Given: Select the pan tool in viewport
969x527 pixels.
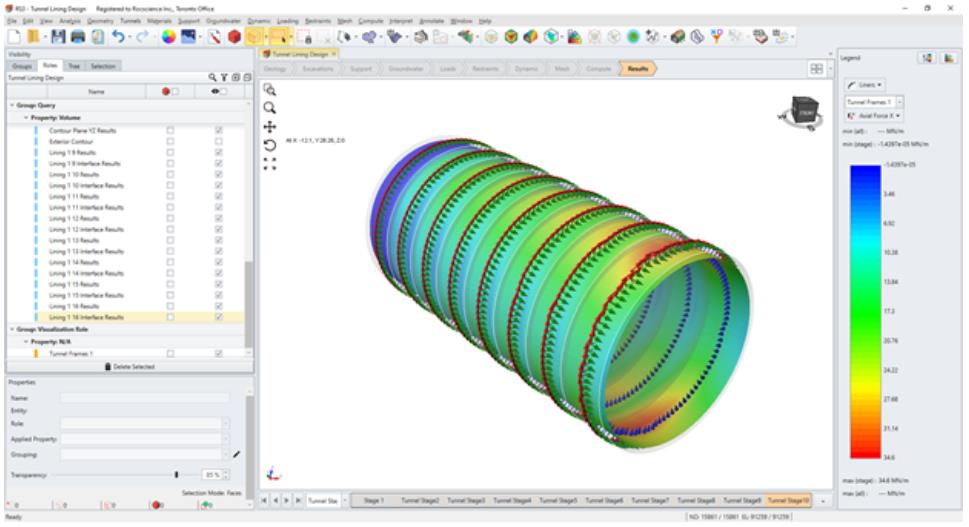Looking at the screenshot, I should click(x=269, y=127).
